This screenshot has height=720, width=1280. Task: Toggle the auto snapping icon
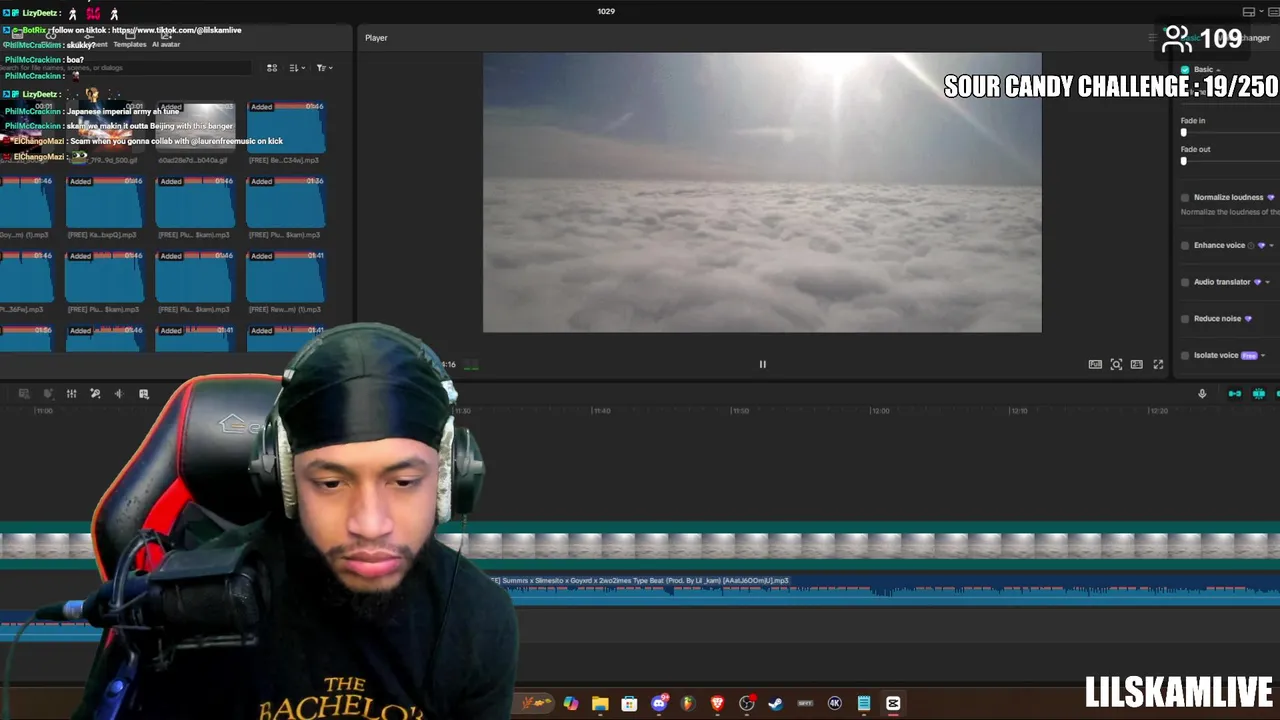click(1259, 394)
